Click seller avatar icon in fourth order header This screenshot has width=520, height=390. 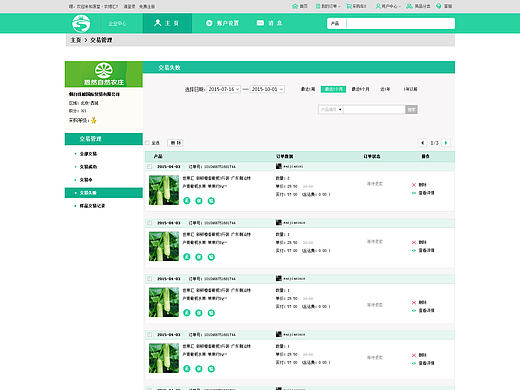(x=279, y=334)
